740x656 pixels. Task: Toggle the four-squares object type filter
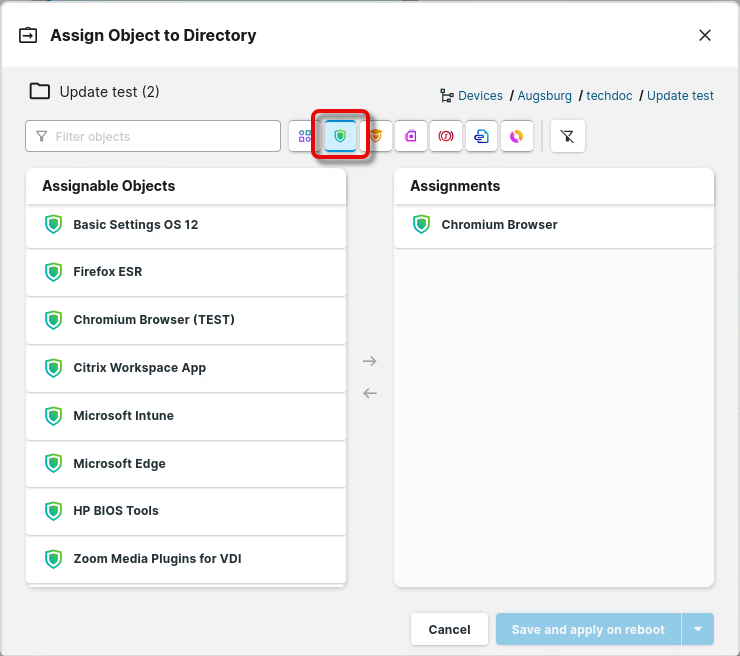(x=305, y=136)
